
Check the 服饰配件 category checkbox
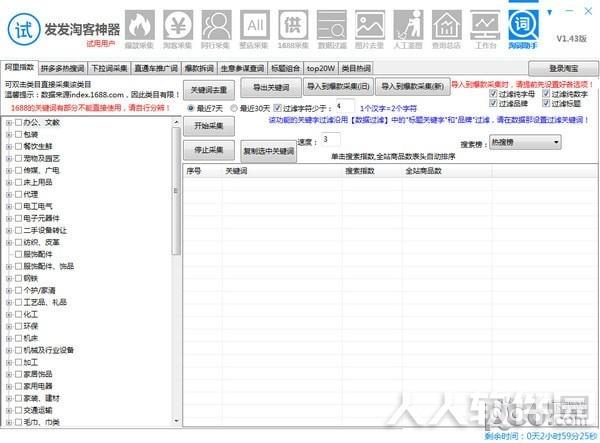point(18,254)
